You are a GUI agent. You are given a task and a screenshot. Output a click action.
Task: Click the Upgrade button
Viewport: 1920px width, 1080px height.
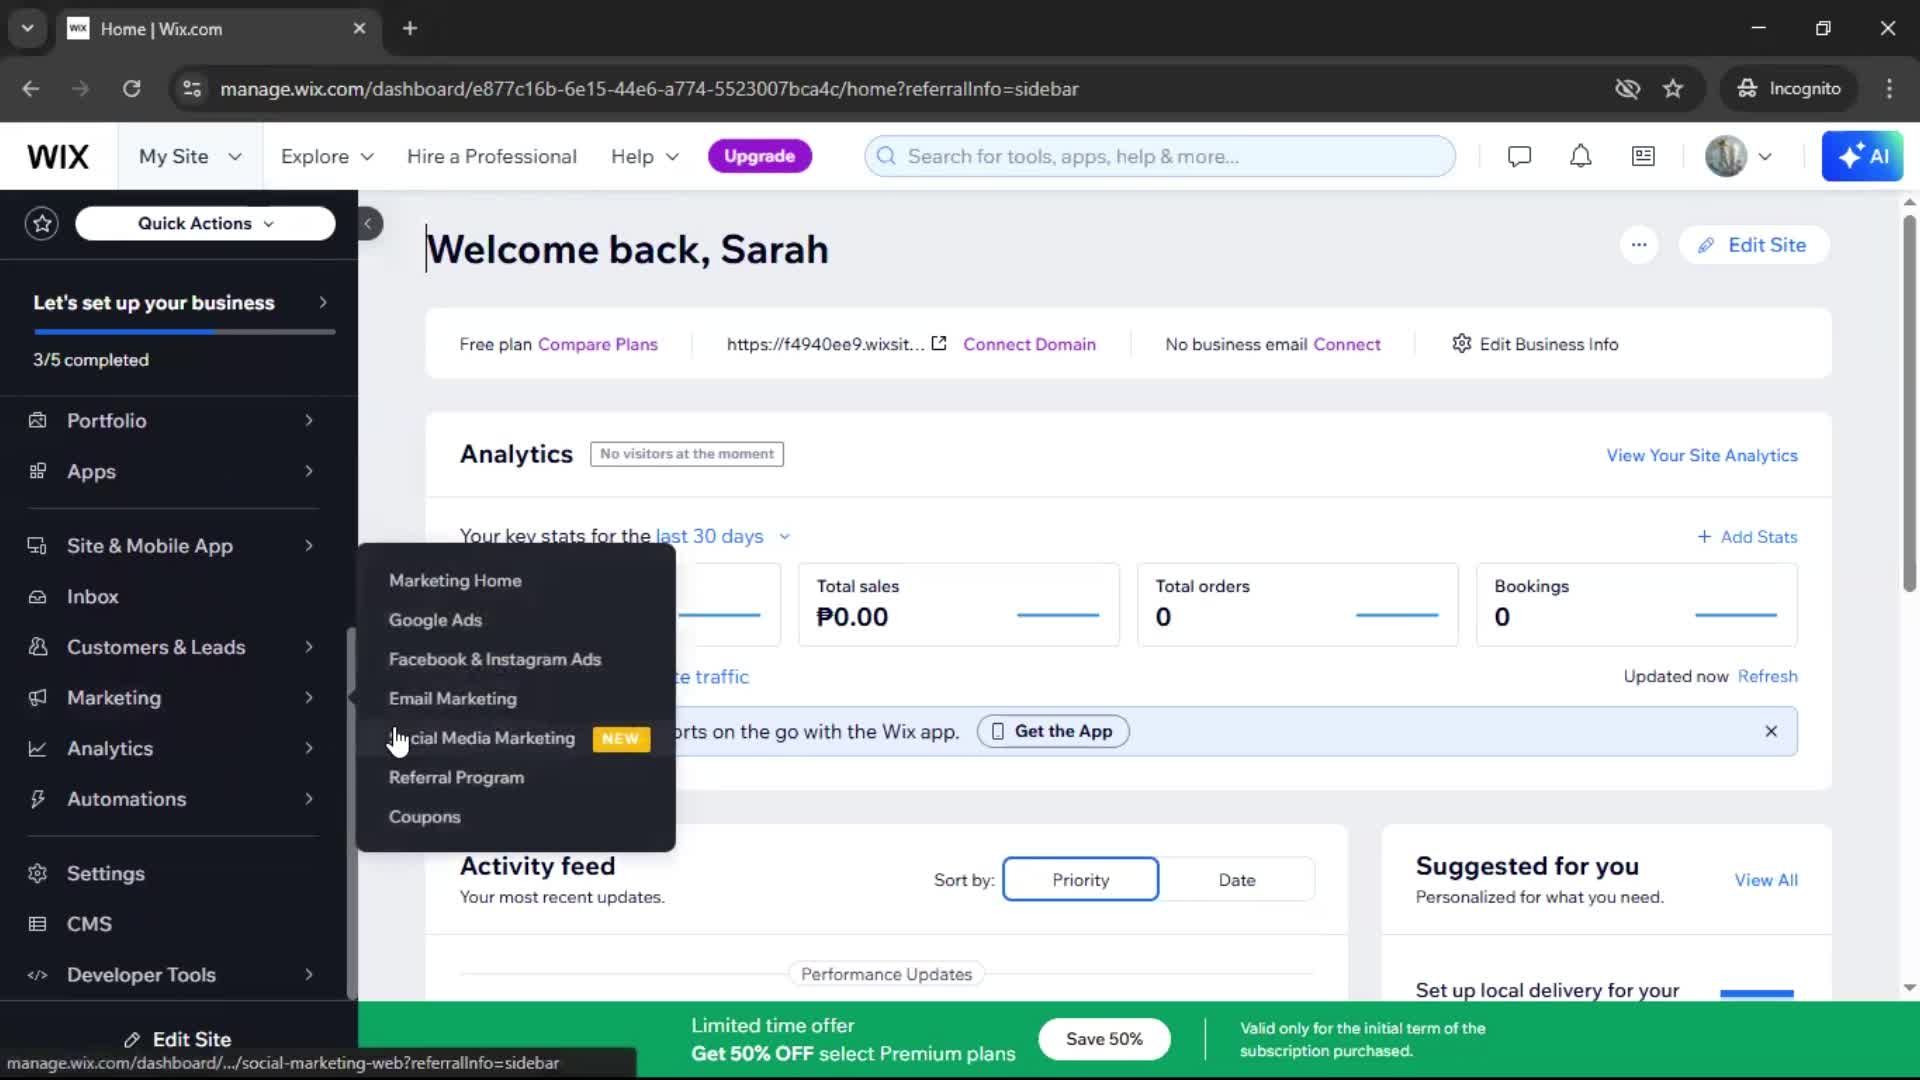point(759,156)
